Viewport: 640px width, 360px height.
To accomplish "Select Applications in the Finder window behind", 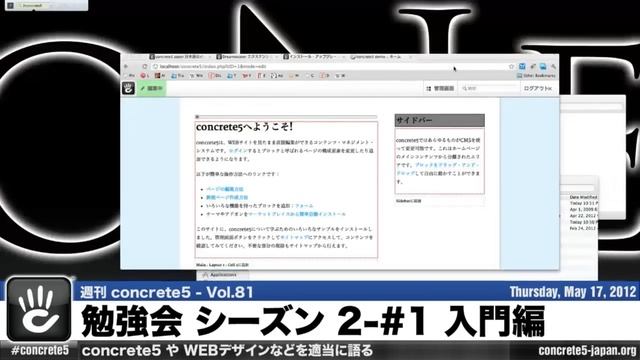I will tap(223, 275).
